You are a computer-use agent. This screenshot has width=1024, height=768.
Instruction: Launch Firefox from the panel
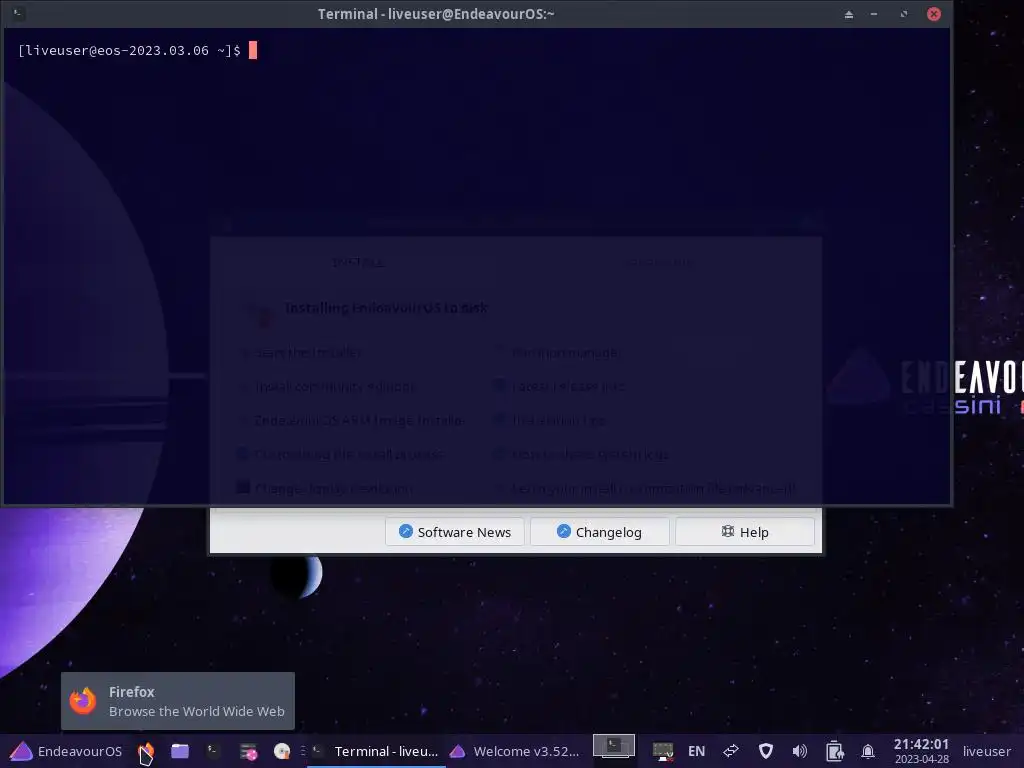[146, 751]
